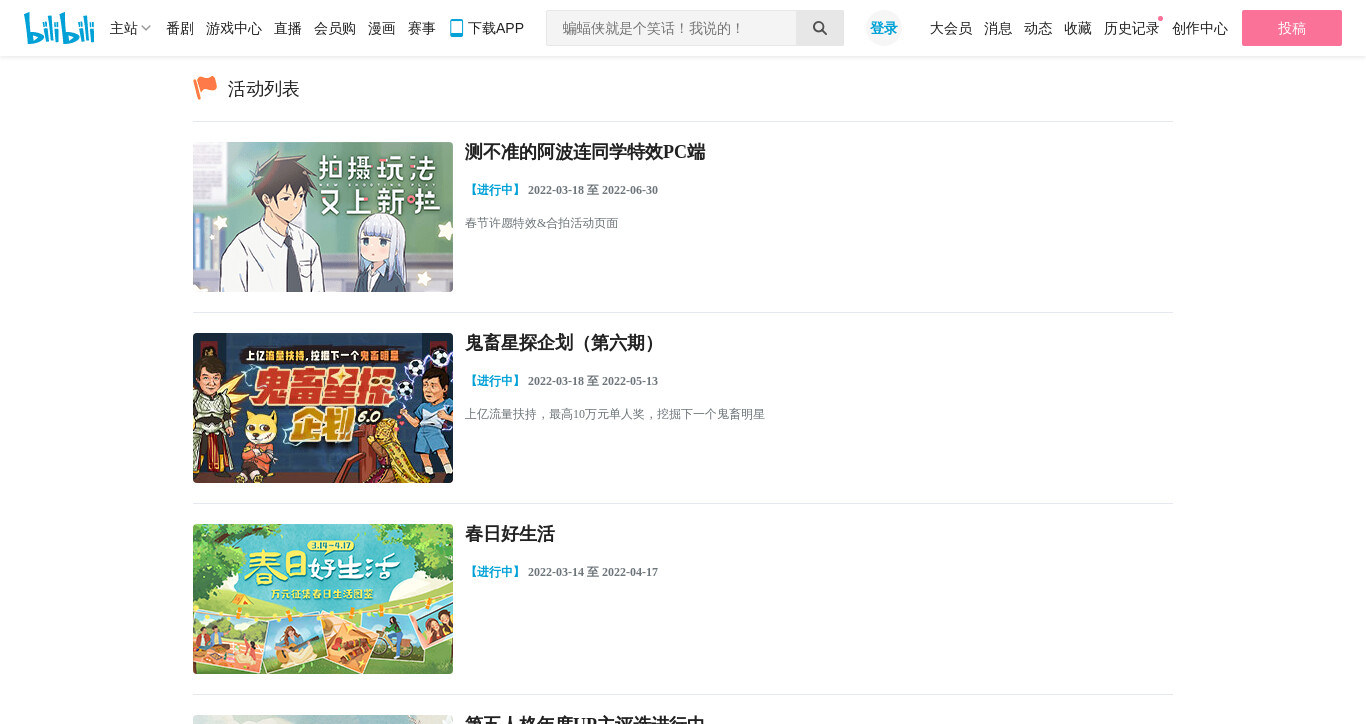Open 创作中心 creator center

1200,28
